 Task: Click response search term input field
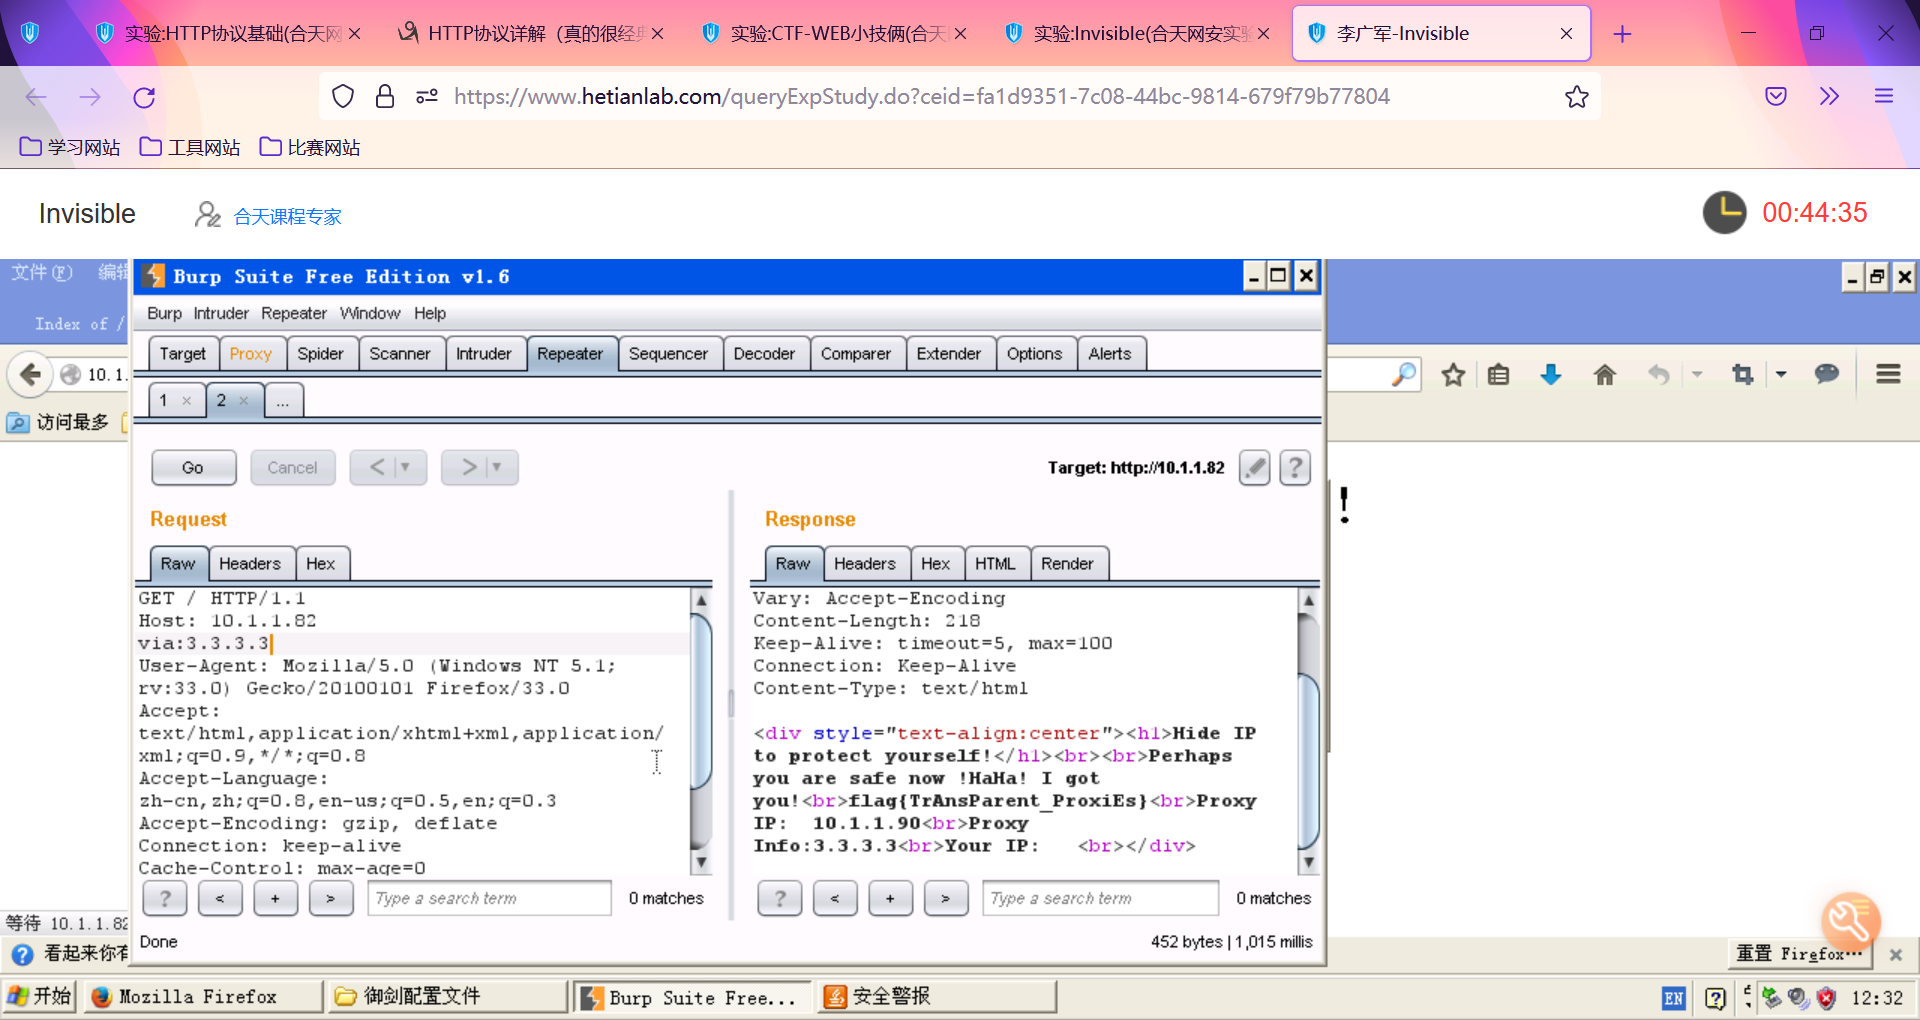pos(1100,898)
